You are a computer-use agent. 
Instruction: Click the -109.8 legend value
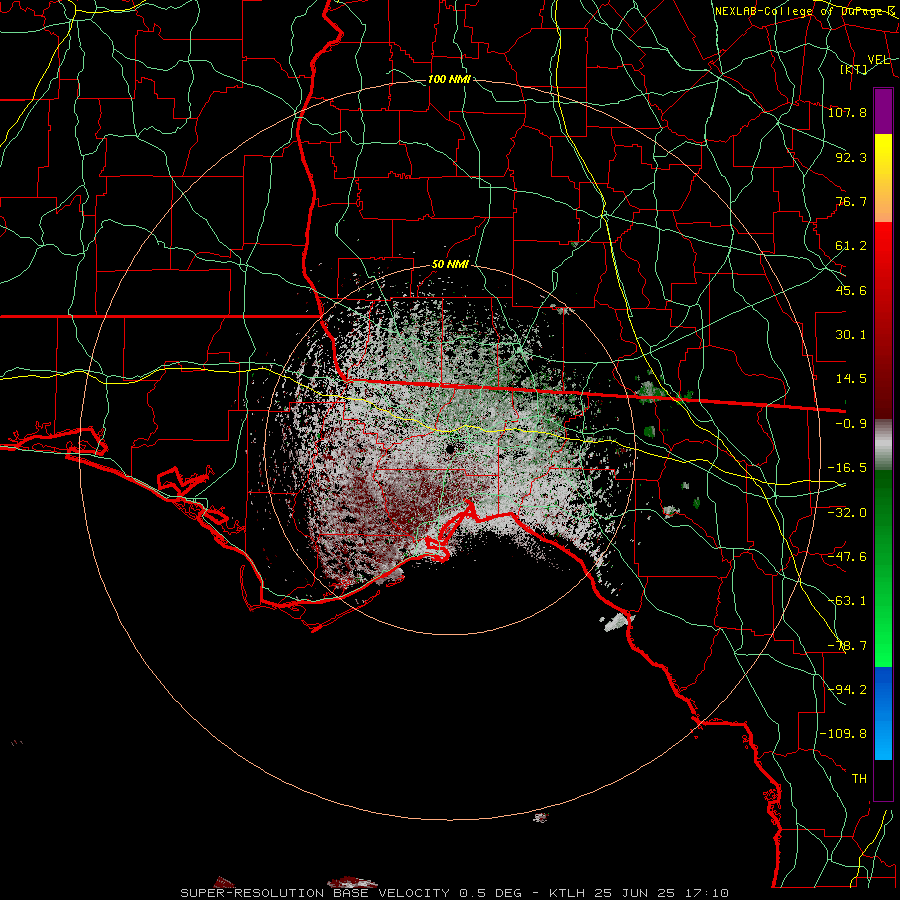(x=843, y=734)
